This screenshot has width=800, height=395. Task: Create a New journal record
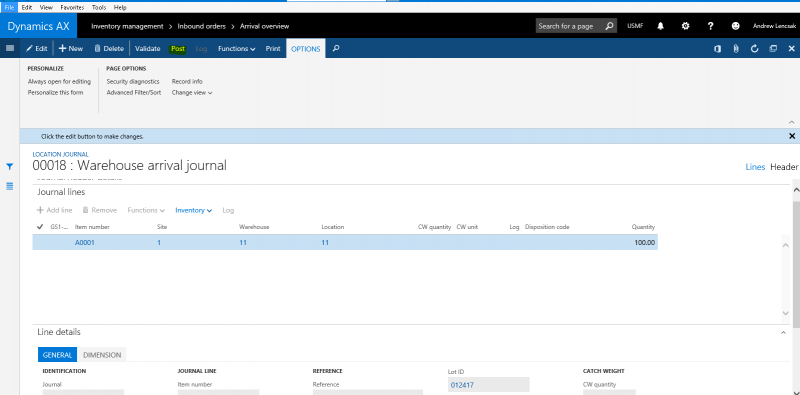70,48
